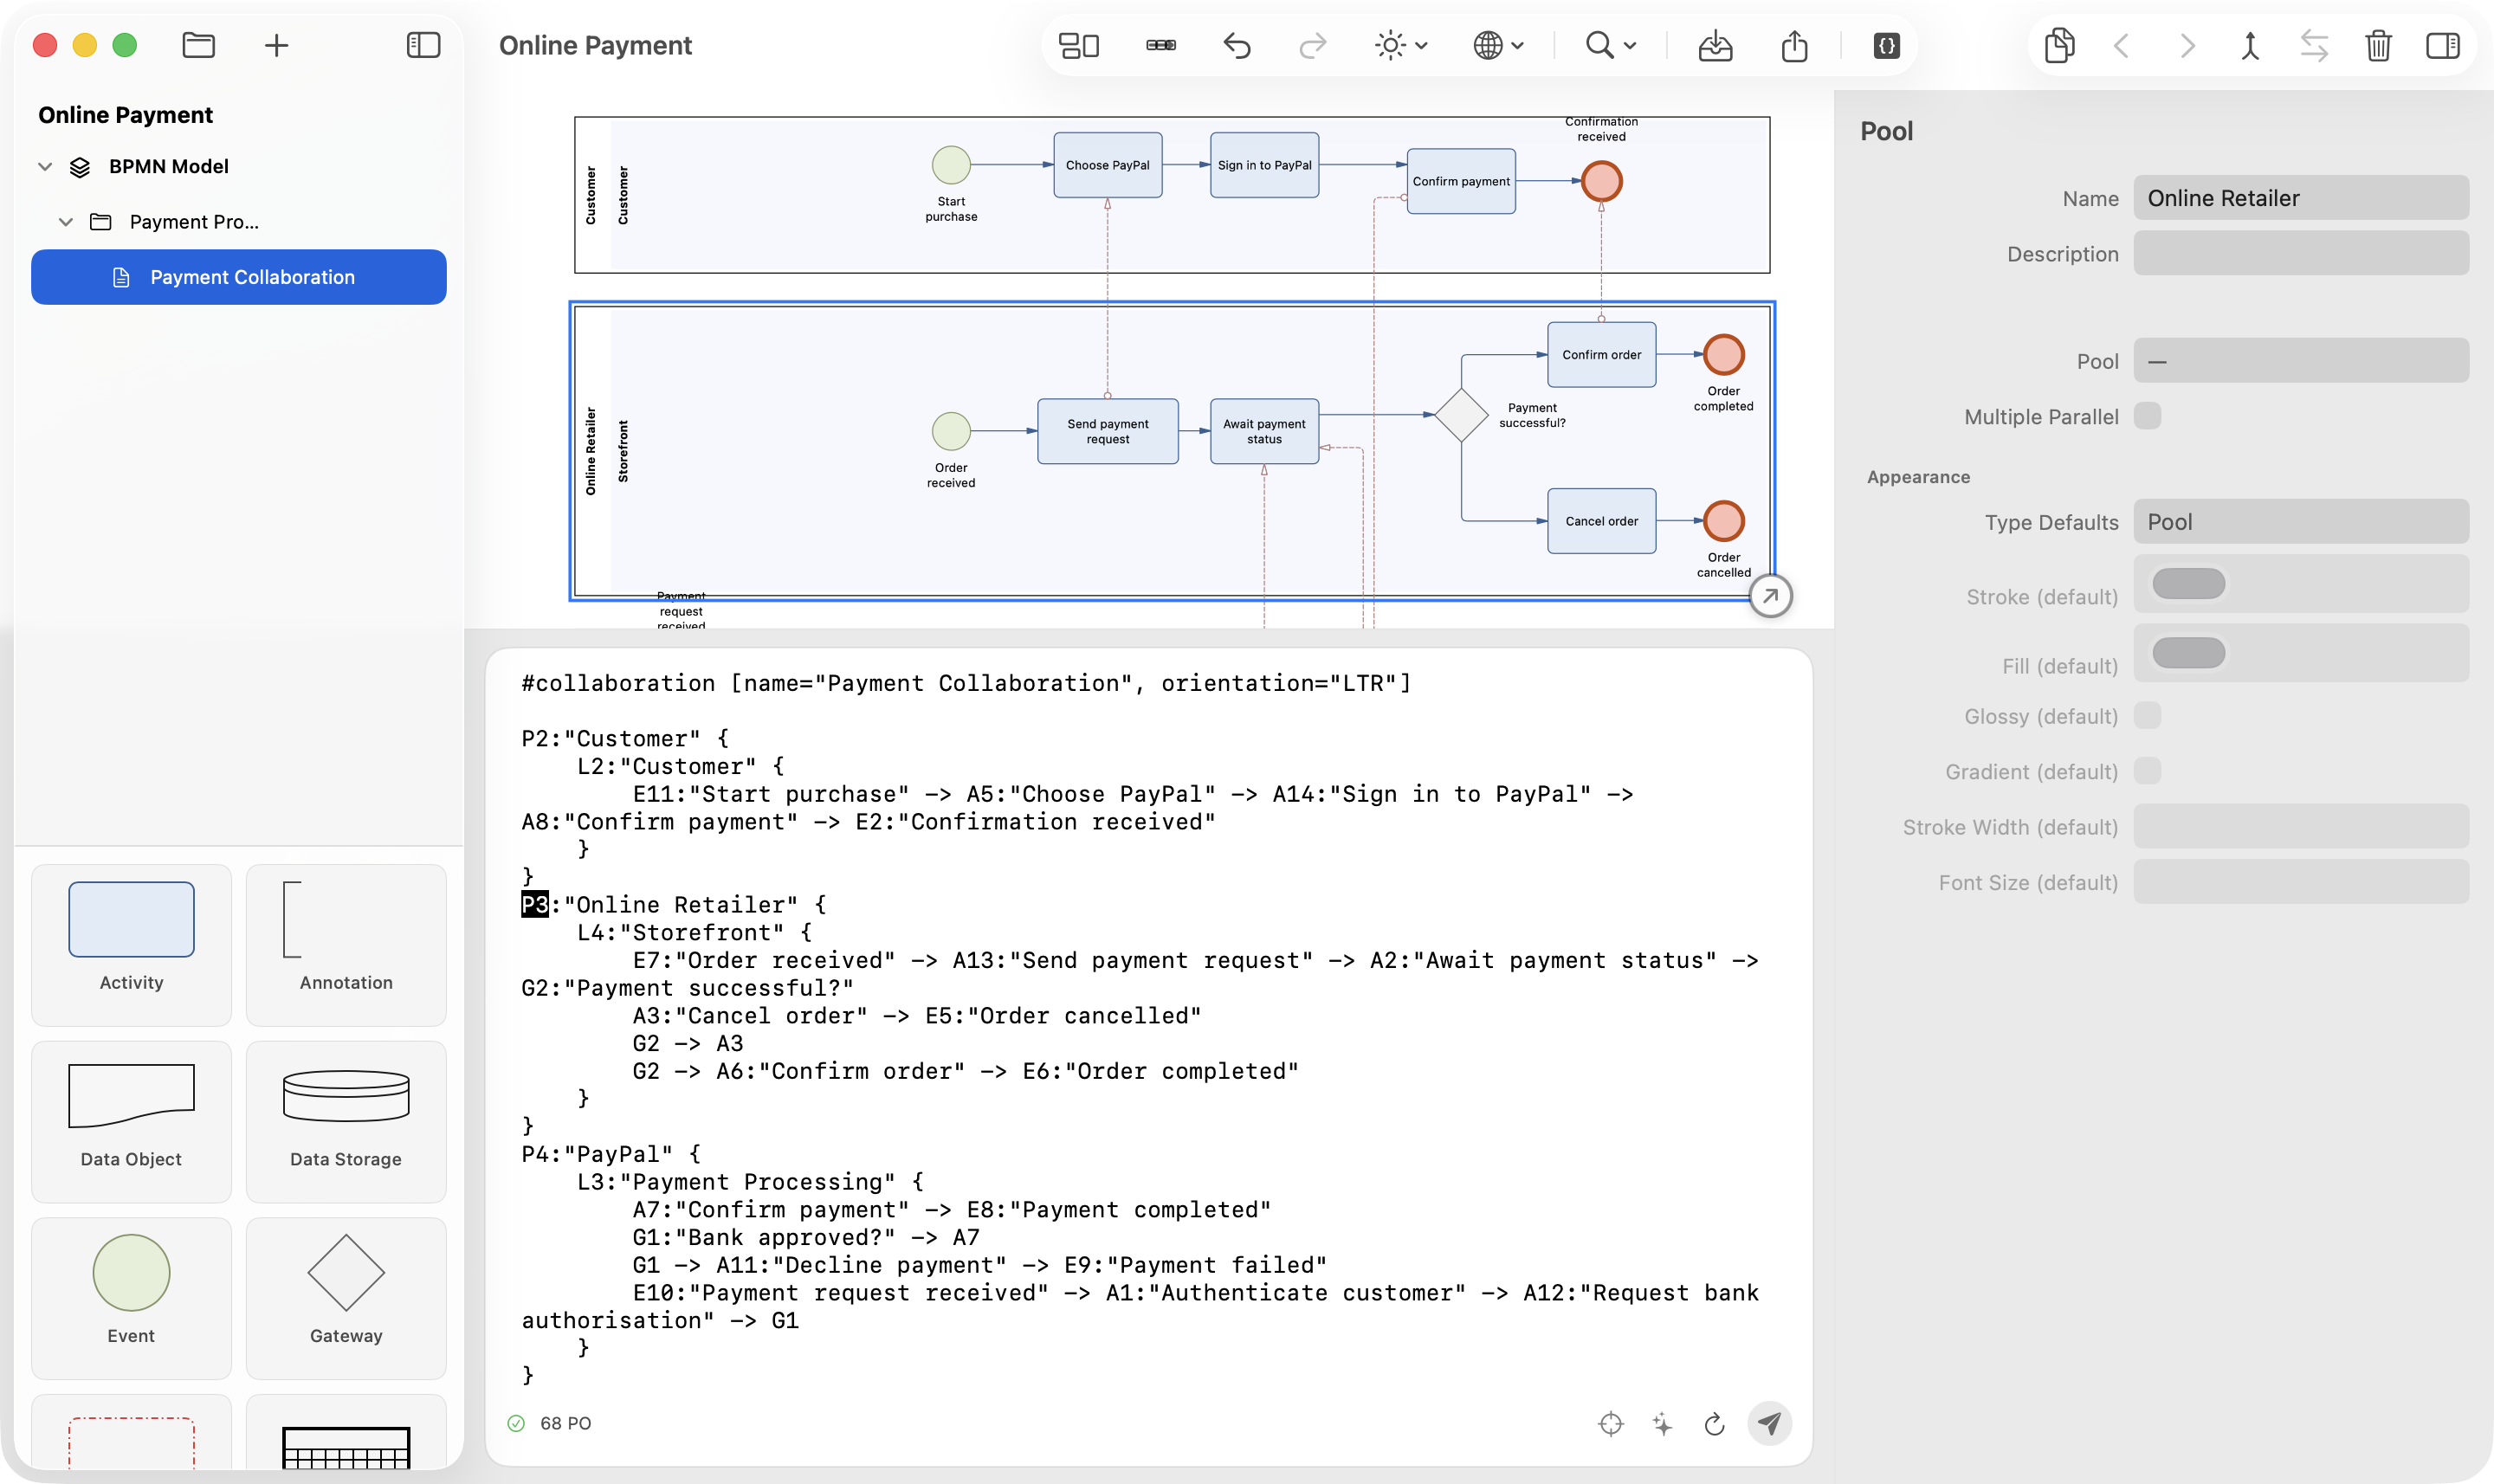The width and height of the screenshot is (2494, 1484).
Task: Enable the Multiple Parallel checkbox
Action: point(2147,416)
